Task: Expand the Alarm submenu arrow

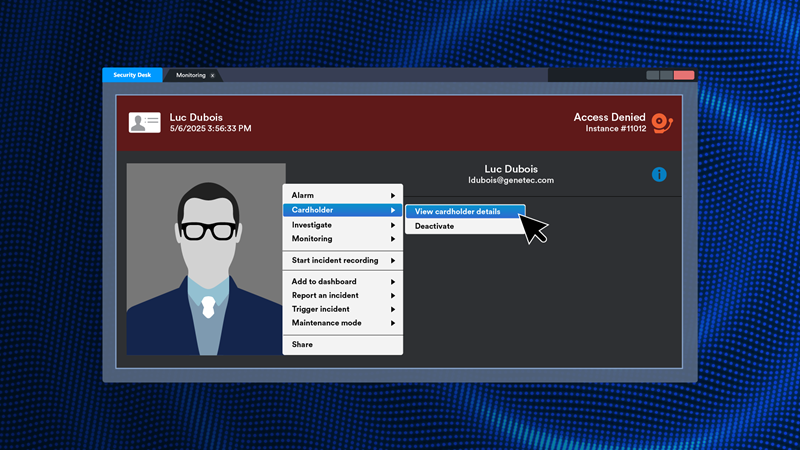Action: [x=393, y=196]
